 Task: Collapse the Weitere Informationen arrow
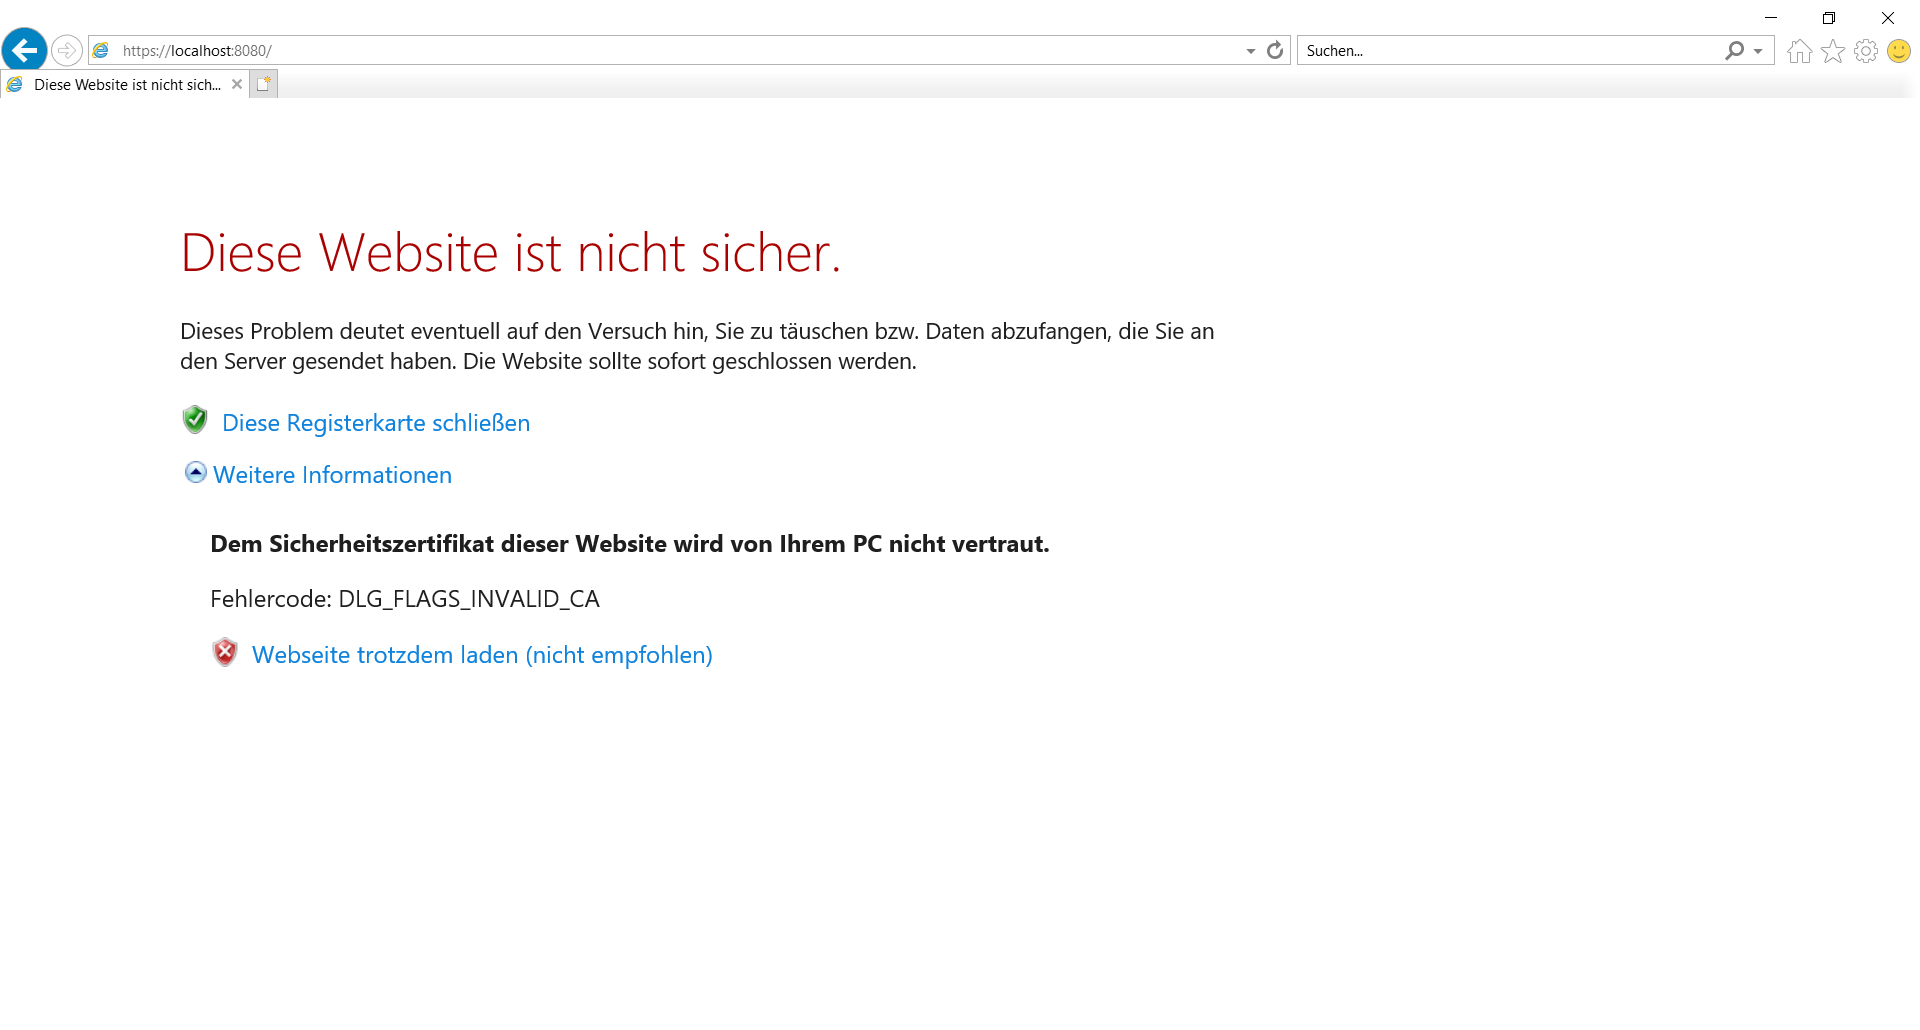[196, 472]
